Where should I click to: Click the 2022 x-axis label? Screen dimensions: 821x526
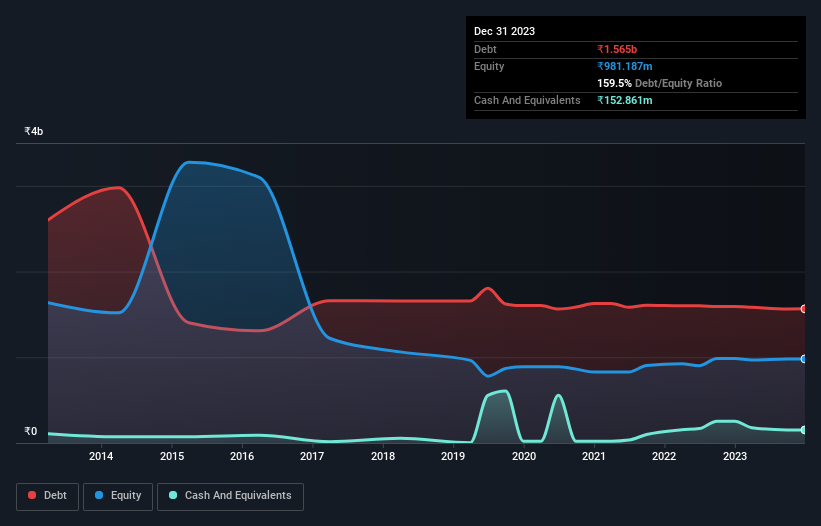(664, 456)
